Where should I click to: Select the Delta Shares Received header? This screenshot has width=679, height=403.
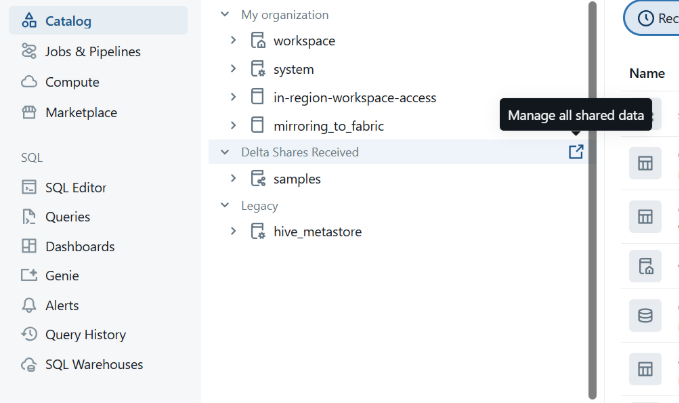[x=300, y=152]
